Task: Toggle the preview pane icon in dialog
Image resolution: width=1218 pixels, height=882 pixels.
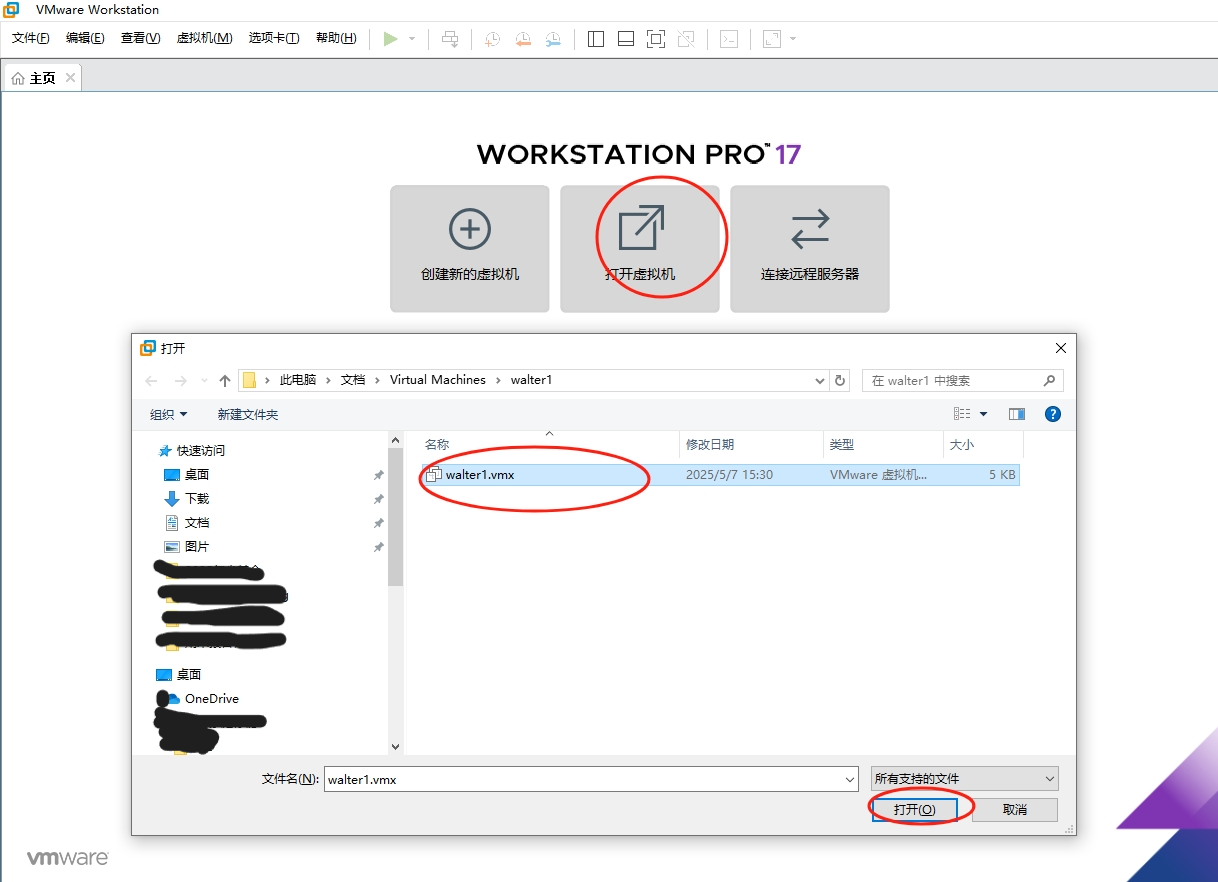Action: [x=1017, y=414]
